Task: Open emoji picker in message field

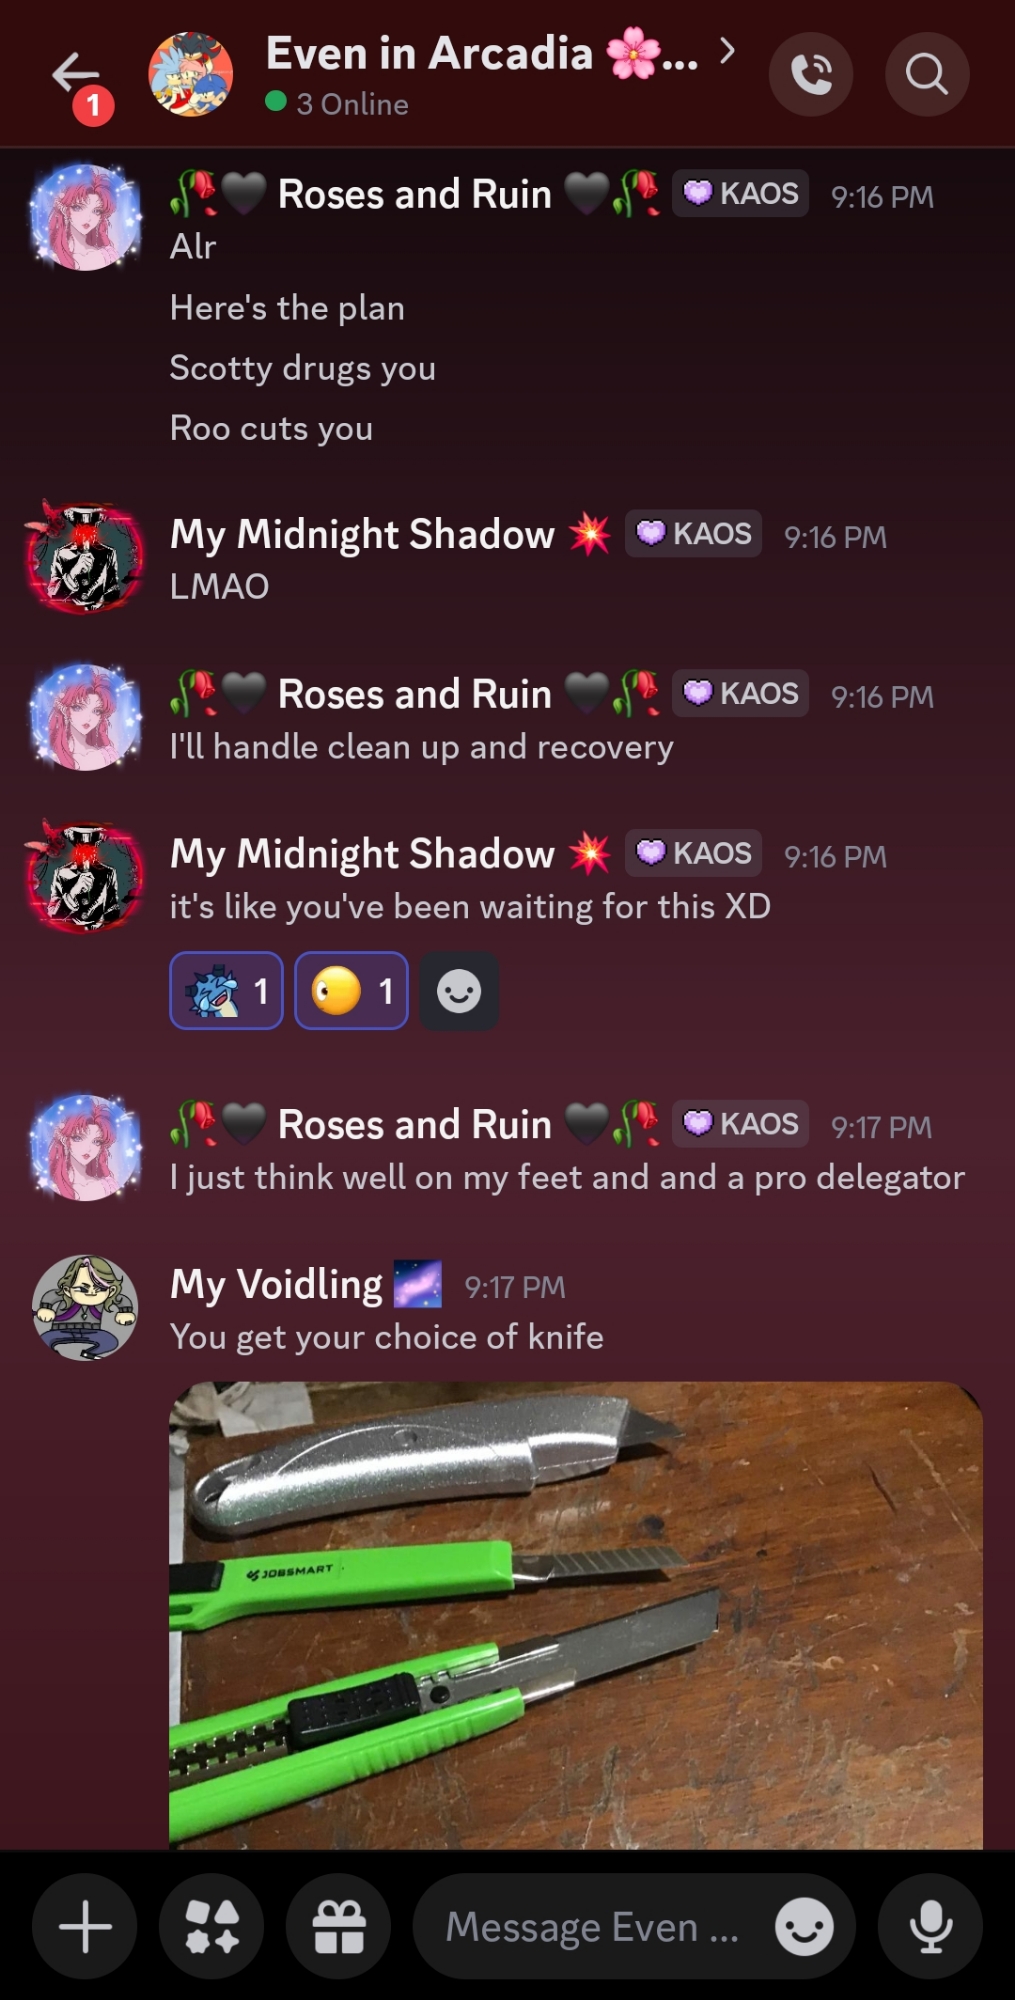Action: pyautogui.click(x=804, y=1926)
